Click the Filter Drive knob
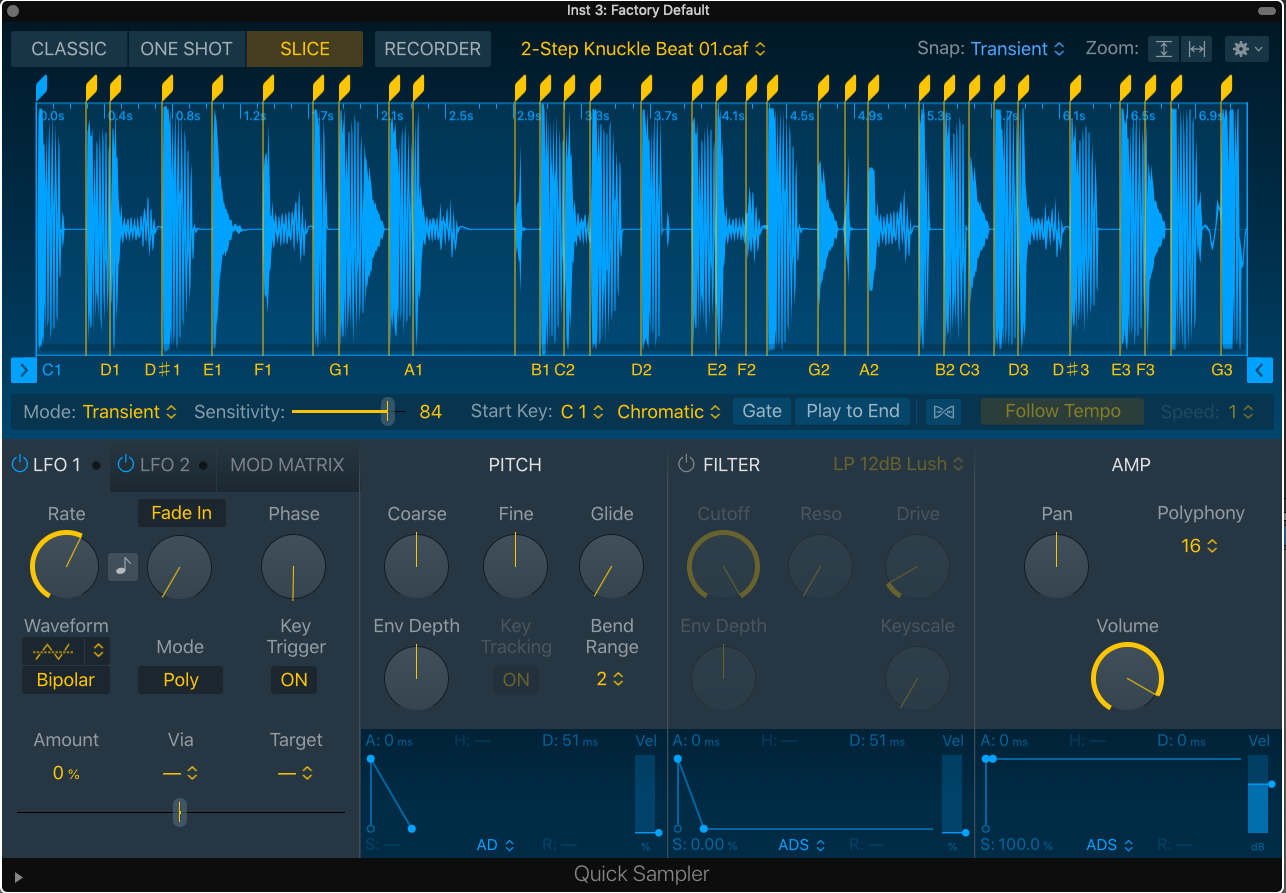This screenshot has height=893, width=1286. [918, 566]
